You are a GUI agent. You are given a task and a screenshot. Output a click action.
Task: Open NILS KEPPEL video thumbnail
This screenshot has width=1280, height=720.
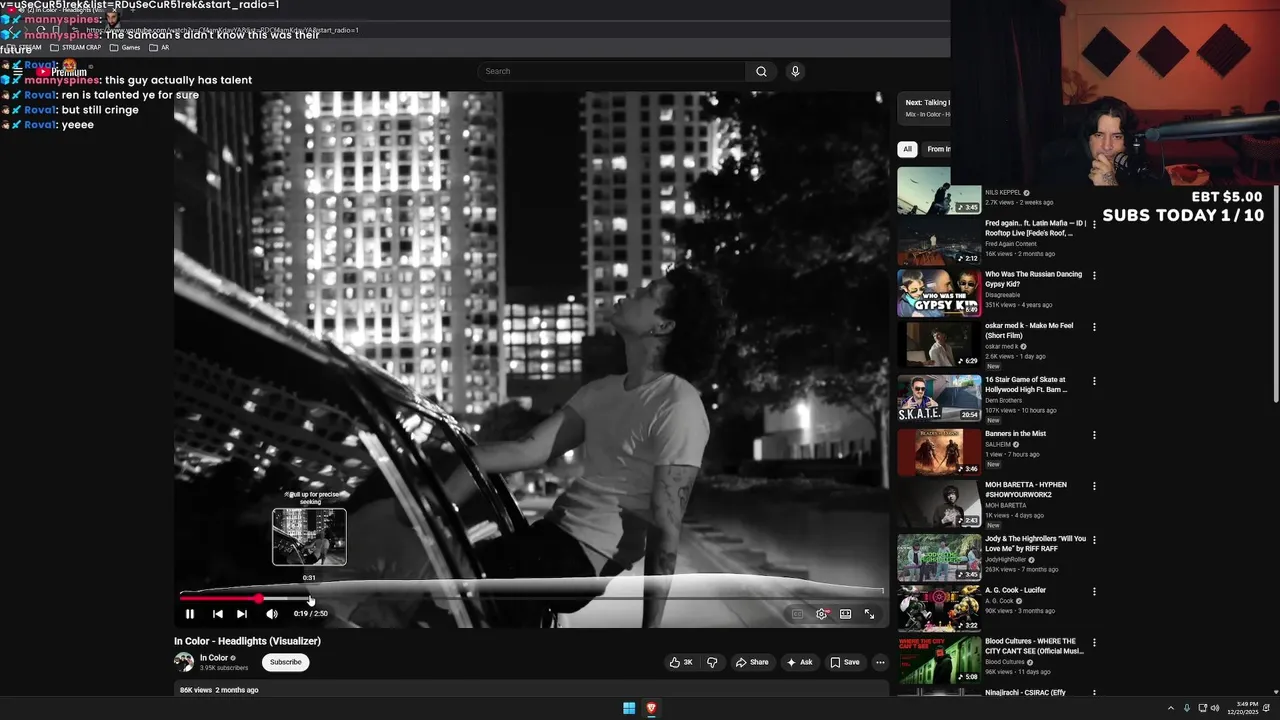click(939, 190)
